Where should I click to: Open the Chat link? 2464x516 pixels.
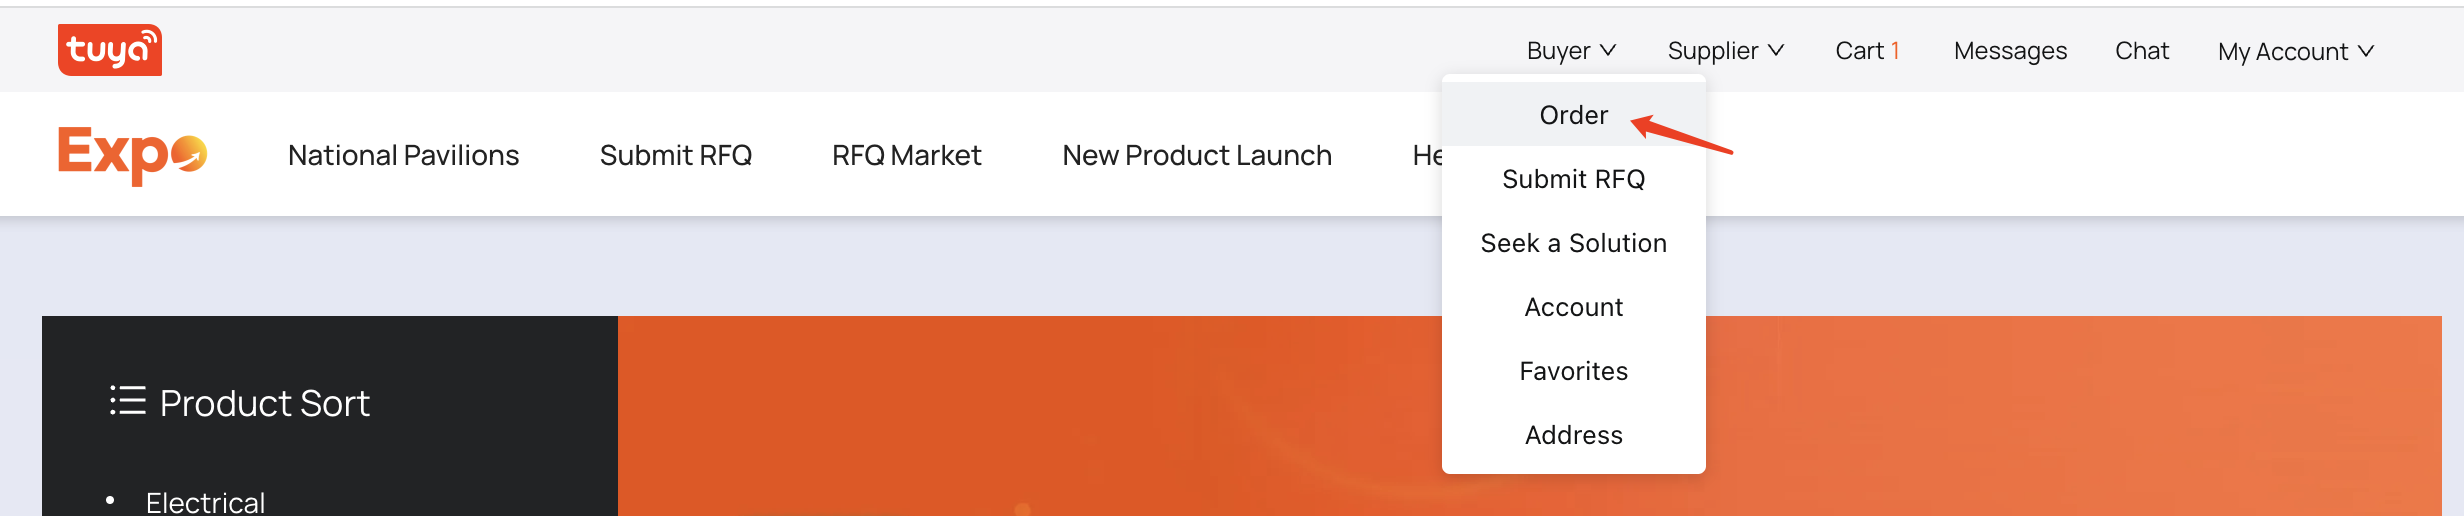2142,51
